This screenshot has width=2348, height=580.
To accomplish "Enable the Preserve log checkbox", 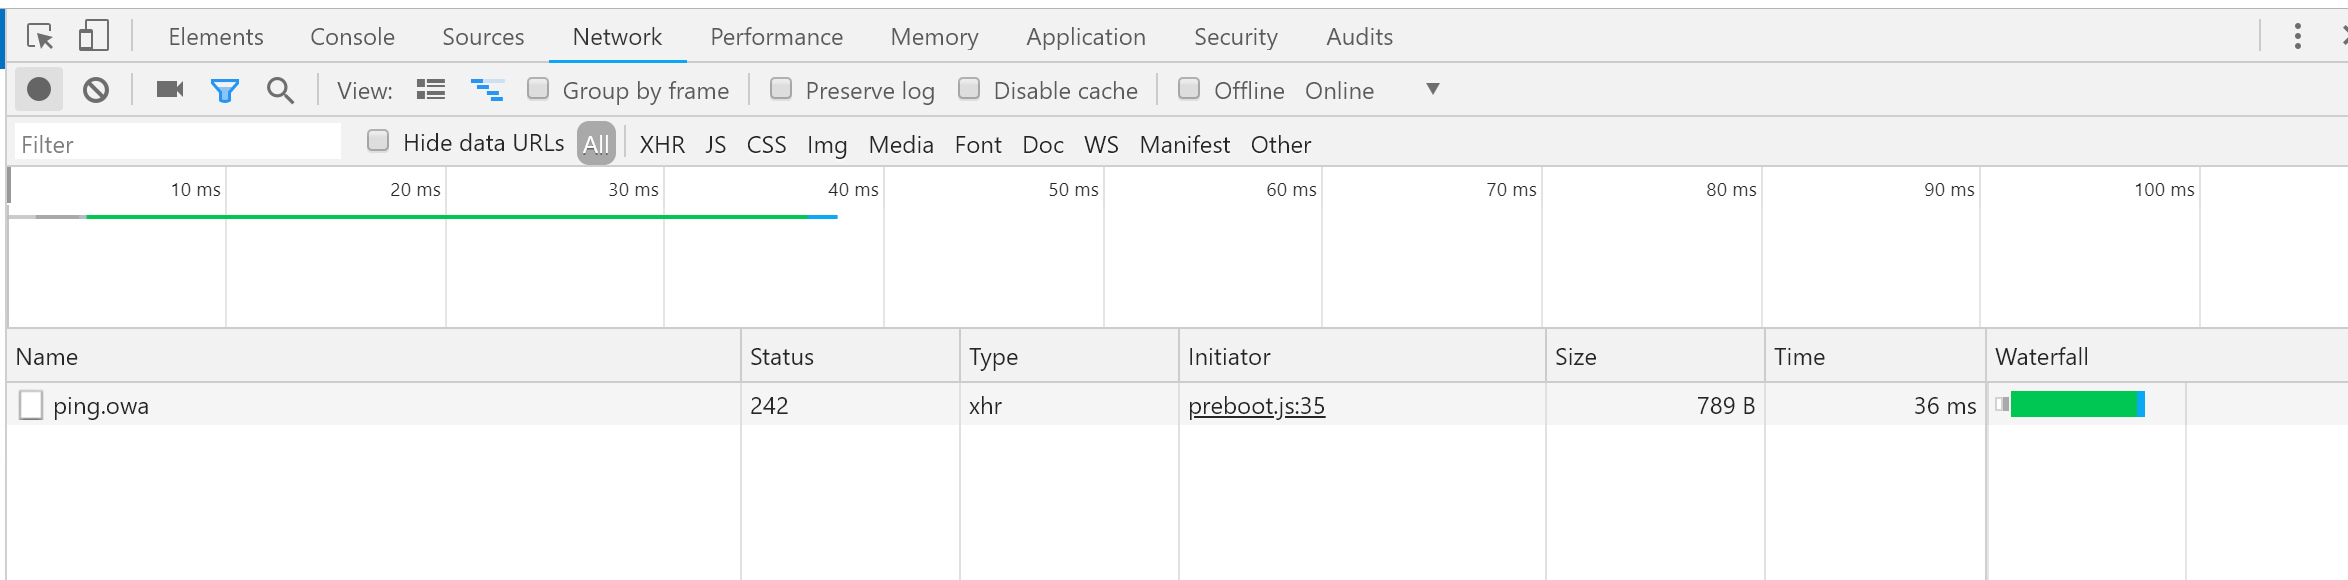I will [781, 89].
